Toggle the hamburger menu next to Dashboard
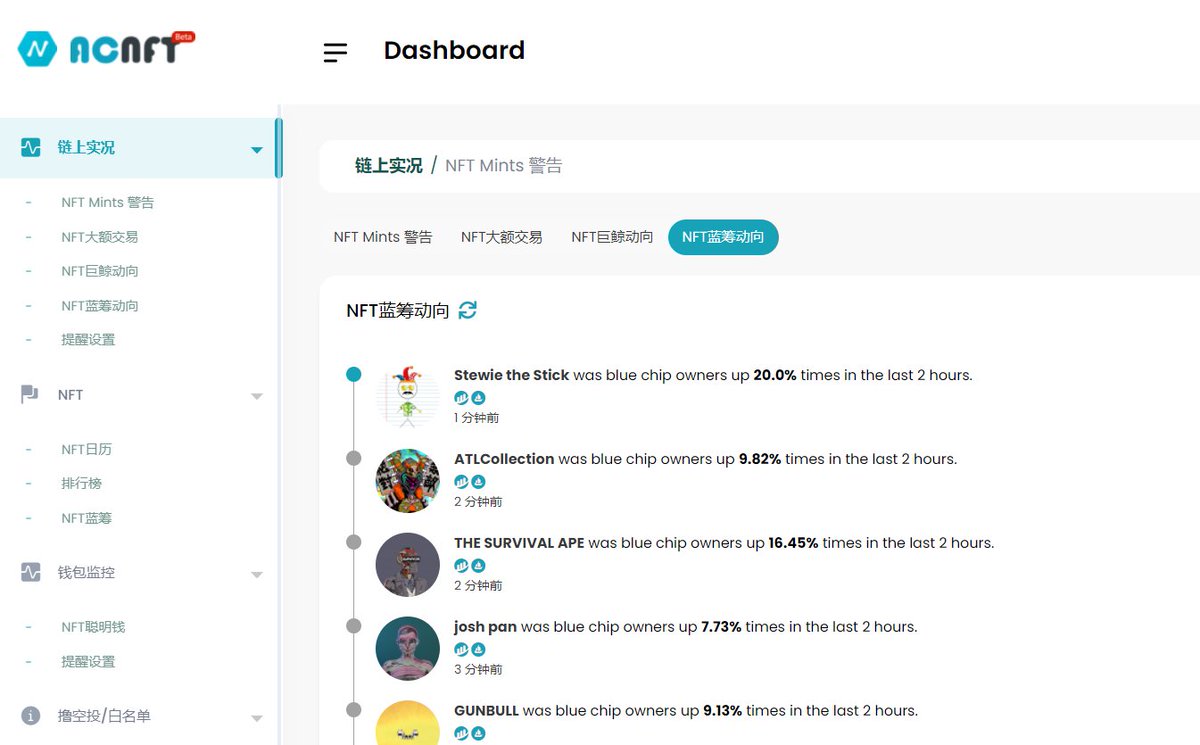 (335, 53)
